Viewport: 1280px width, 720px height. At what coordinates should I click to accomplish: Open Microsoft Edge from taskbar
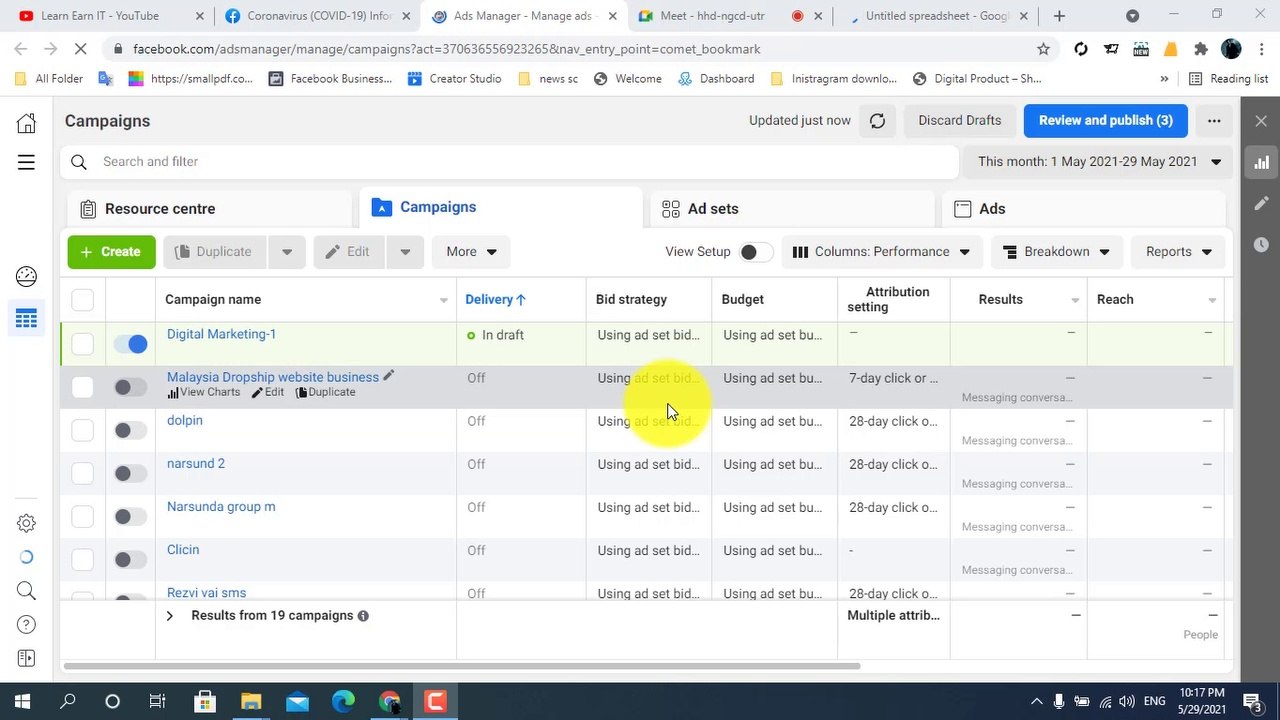click(343, 702)
